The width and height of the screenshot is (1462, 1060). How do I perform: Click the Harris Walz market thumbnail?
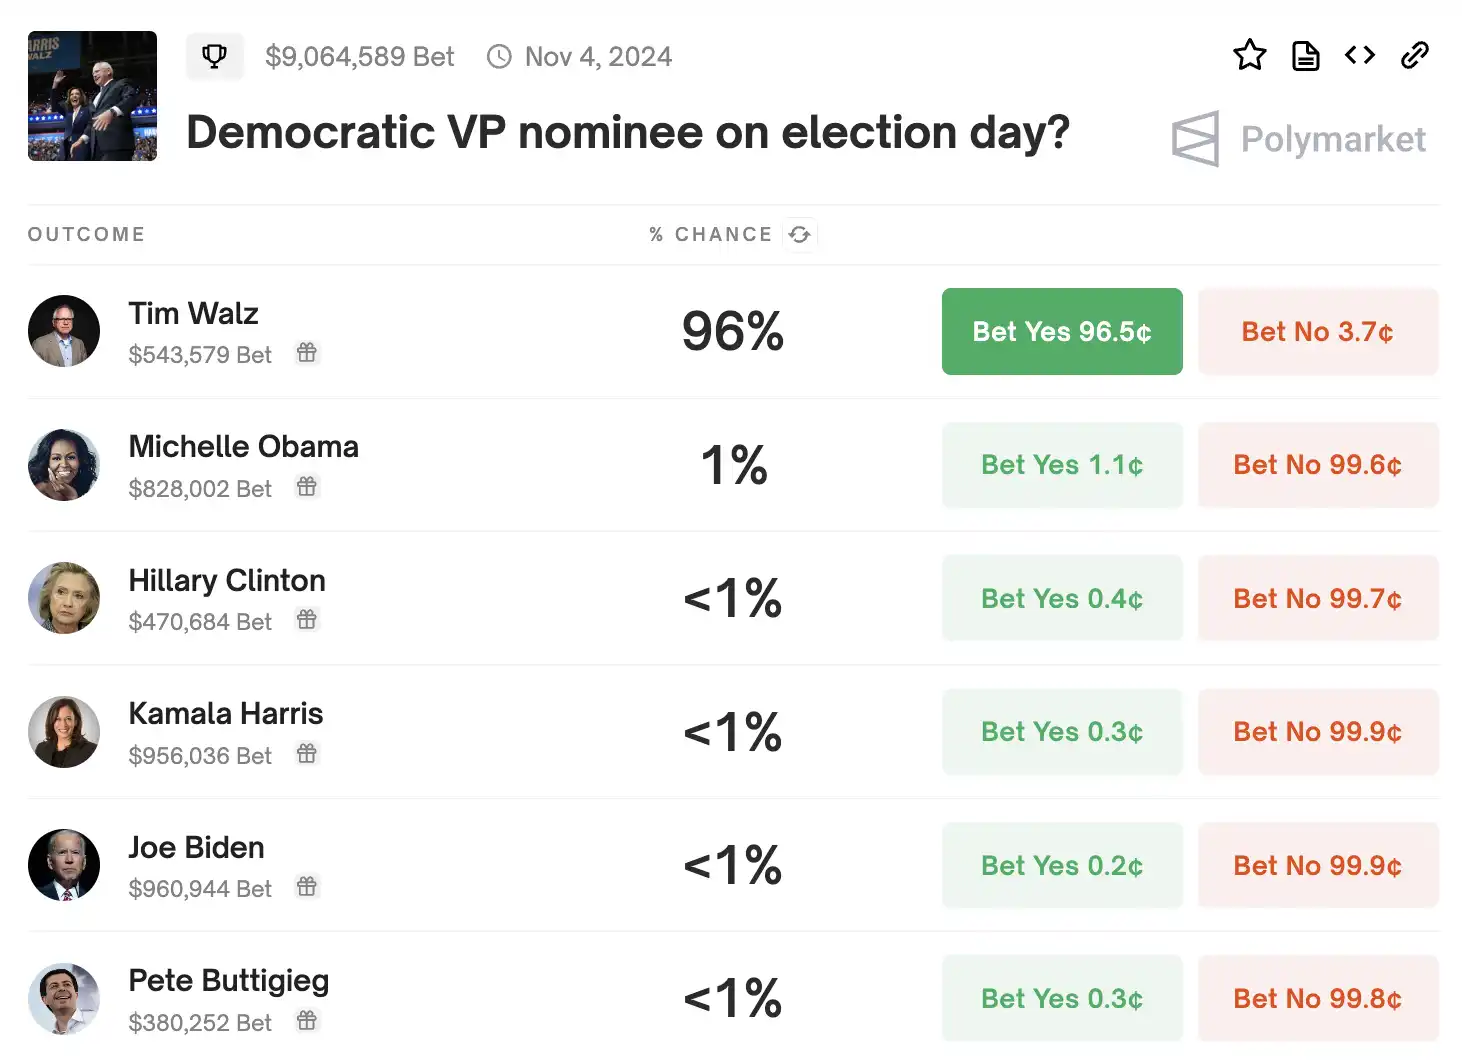click(x=92, y=96)
